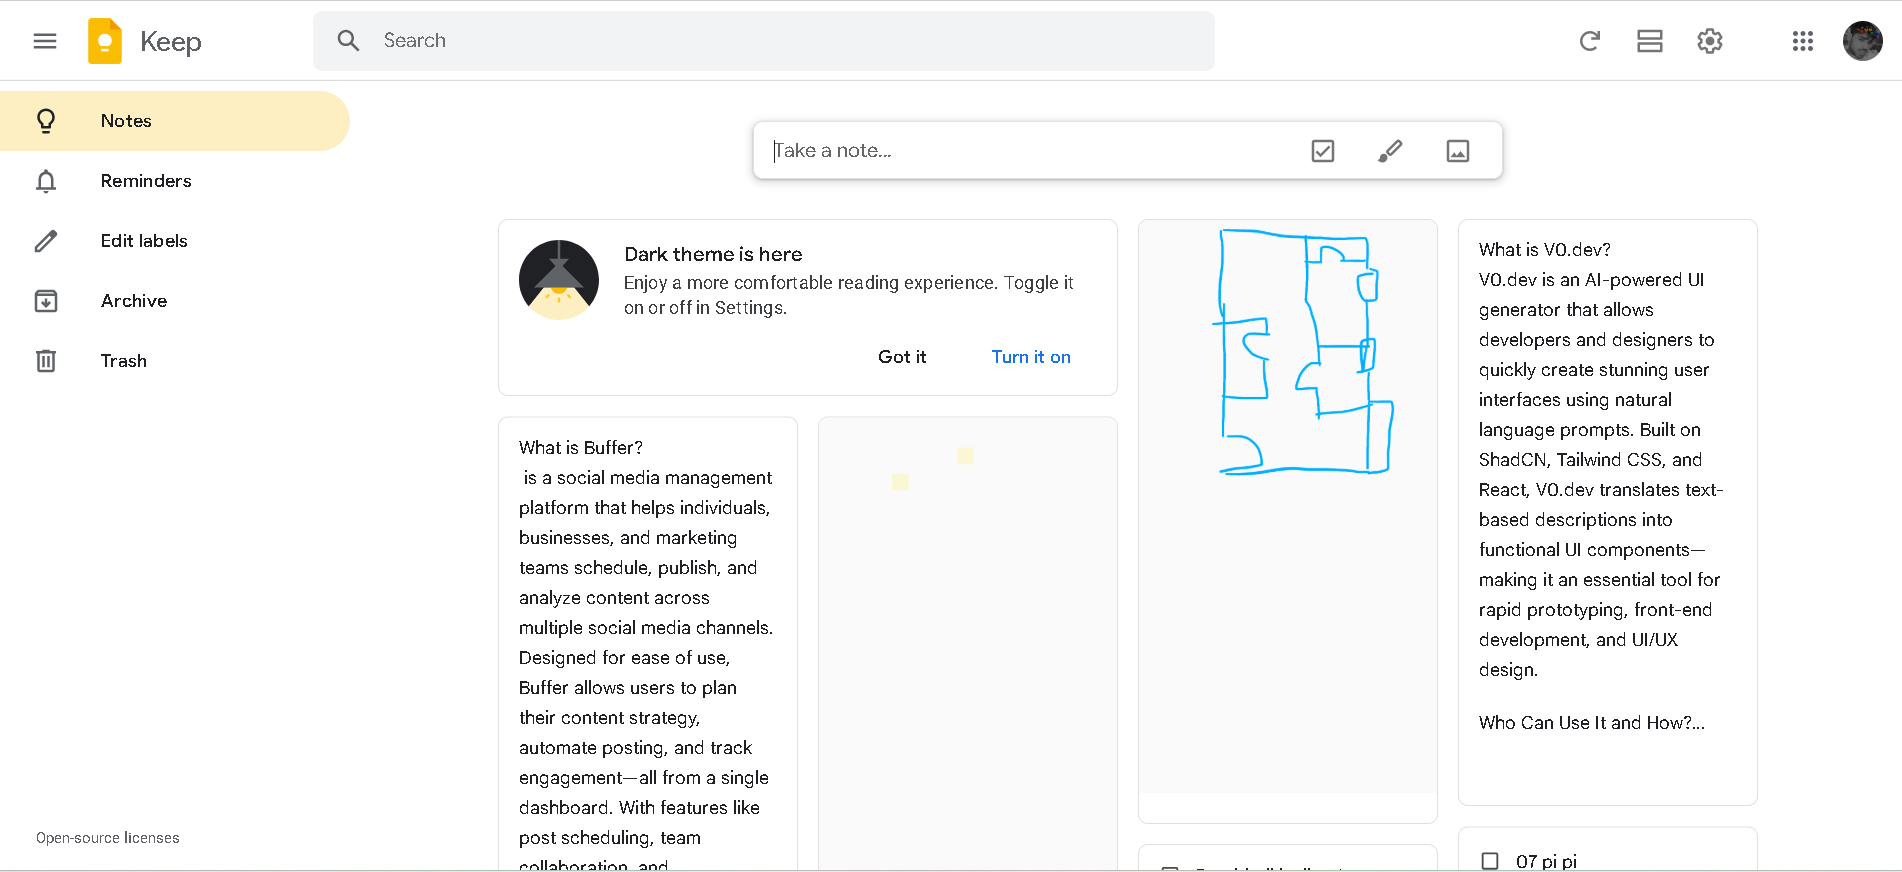Open the Google apps grid
This screenshot has height=872, width=1902.
(1803, 41)
